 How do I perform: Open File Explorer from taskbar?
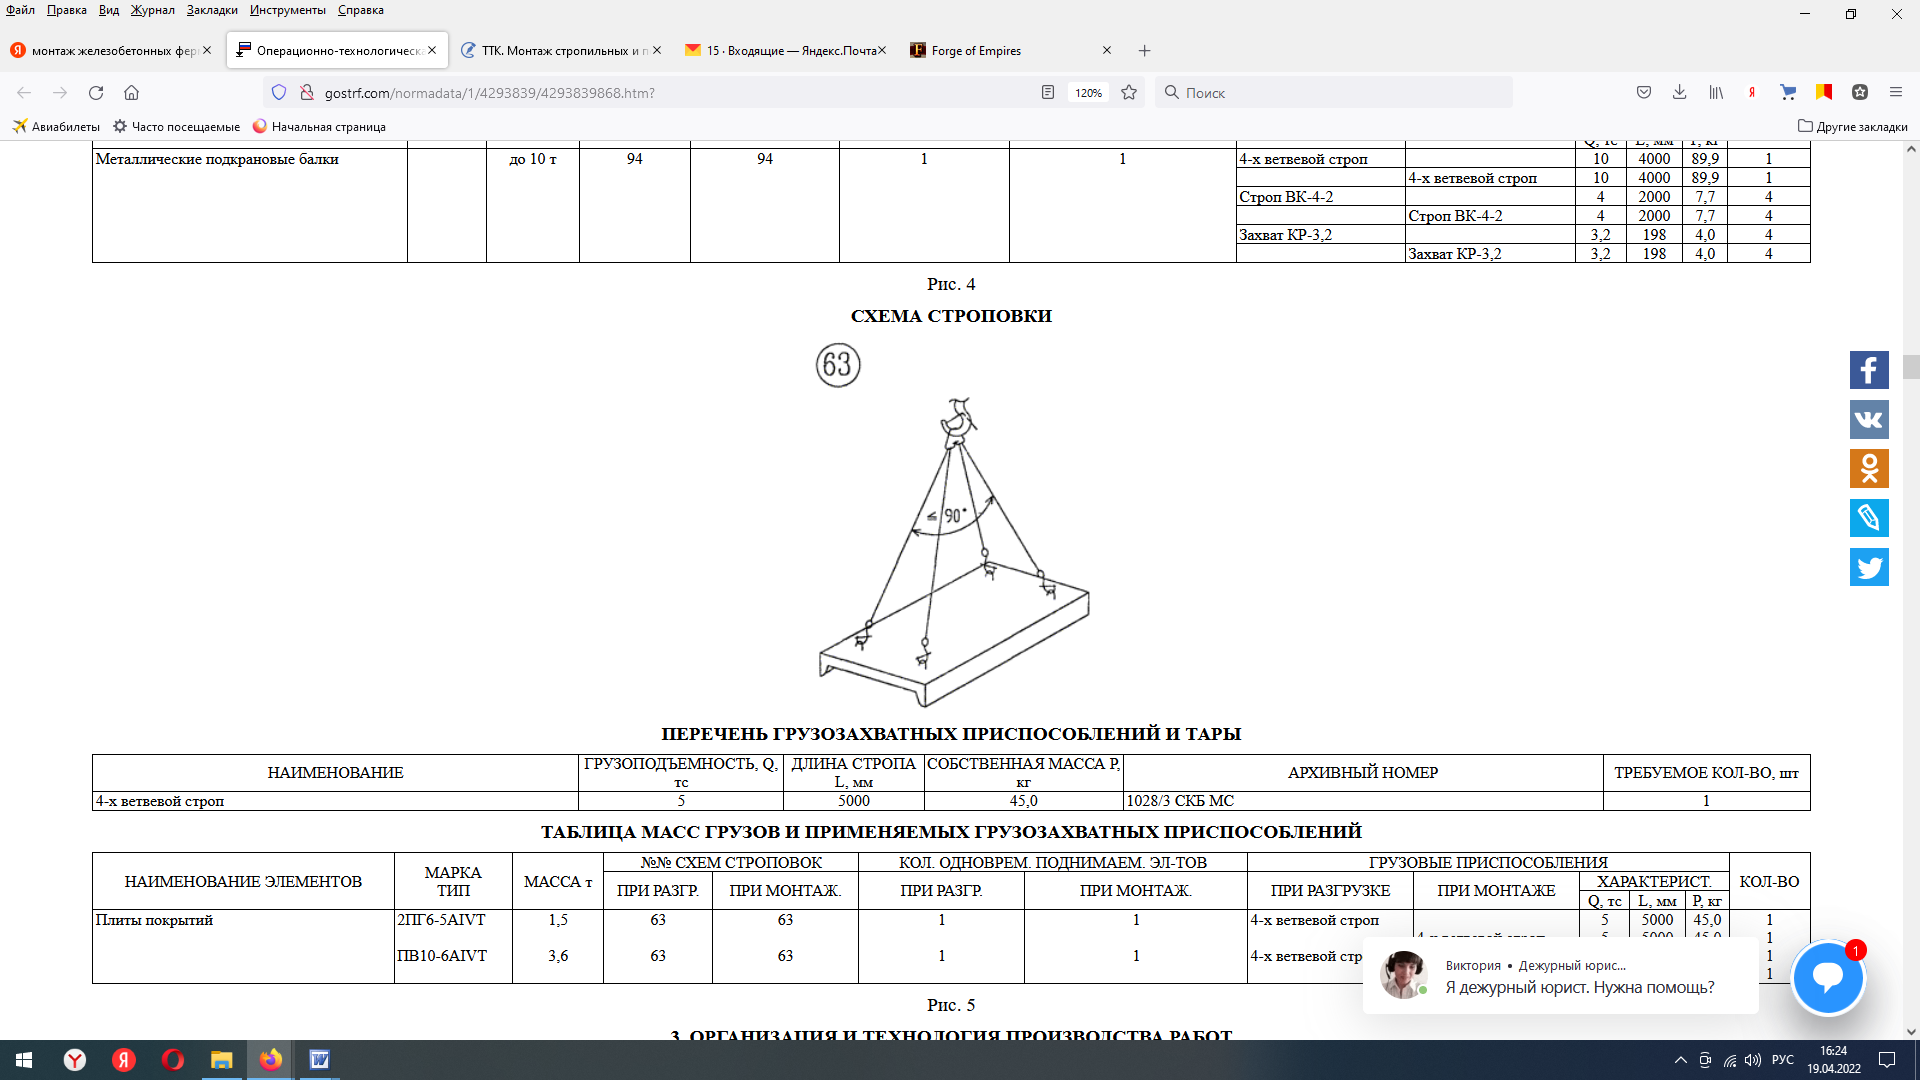click(221, 1060)
